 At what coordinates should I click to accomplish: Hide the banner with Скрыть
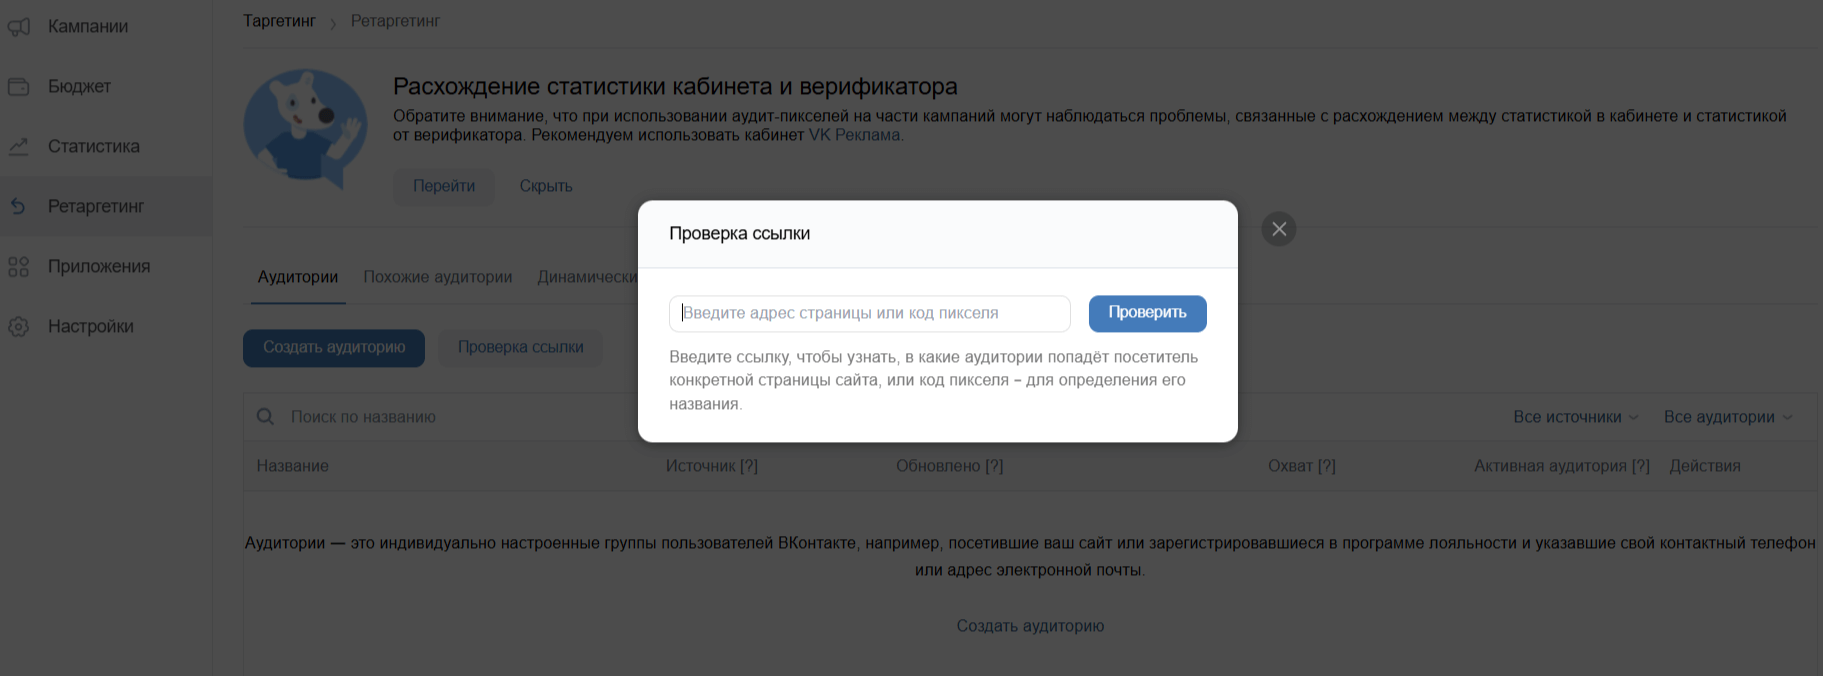pyautogui.click(x=545, y=186)
